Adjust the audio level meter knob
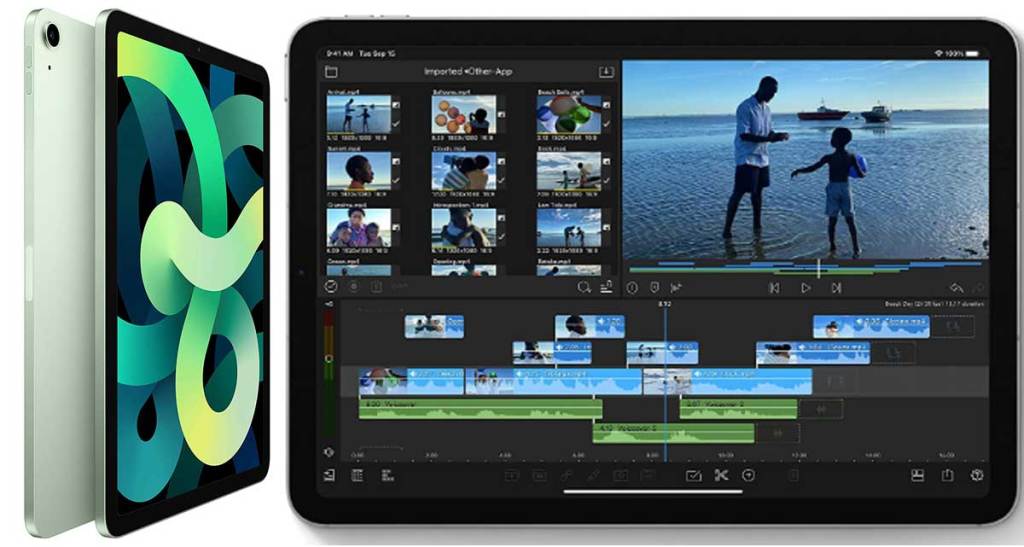The width and height of the screenshot is (1024, 547). tap(329, 358)
